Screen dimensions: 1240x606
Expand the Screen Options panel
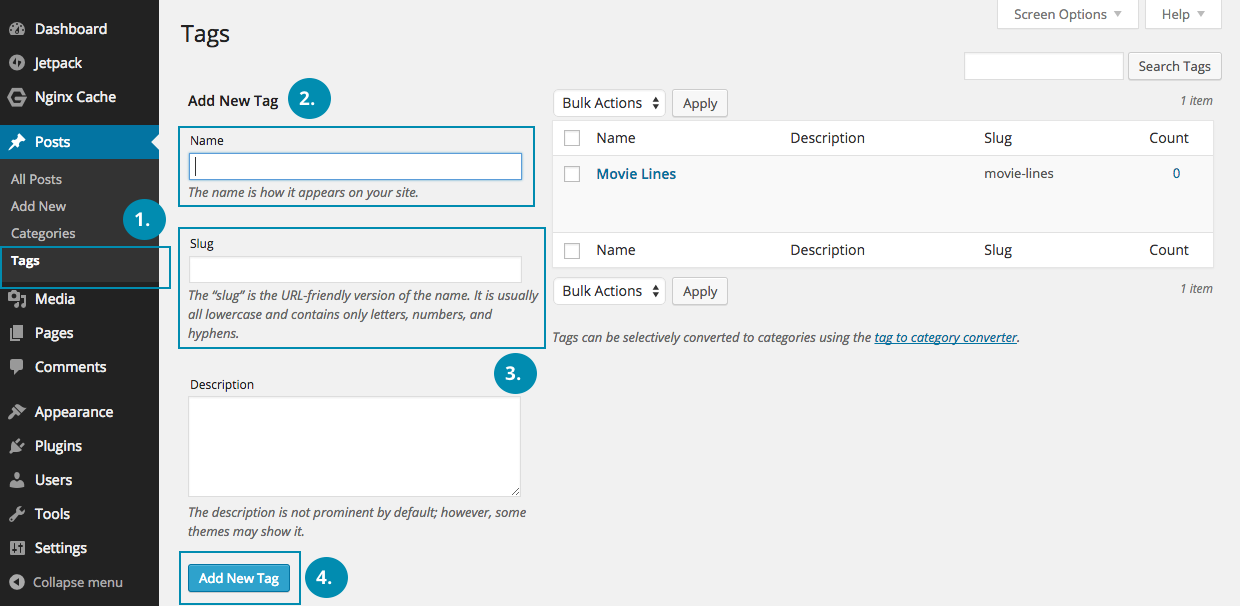tap(1068, 14)
